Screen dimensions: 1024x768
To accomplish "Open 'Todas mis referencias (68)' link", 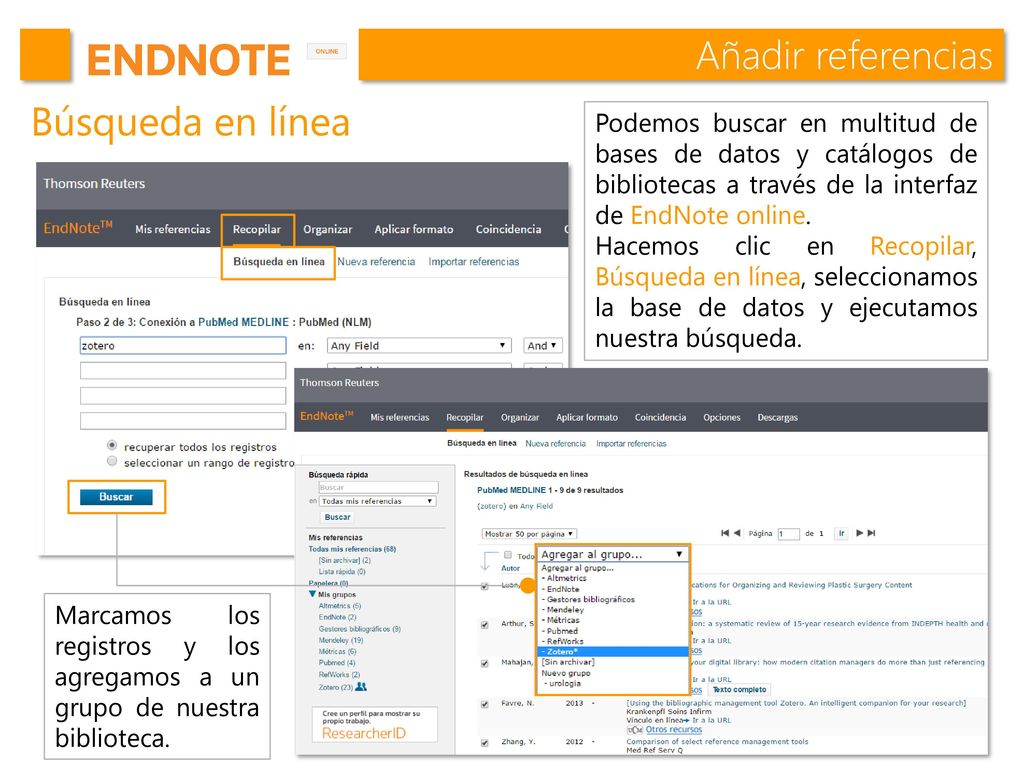I will coord(352,549).
